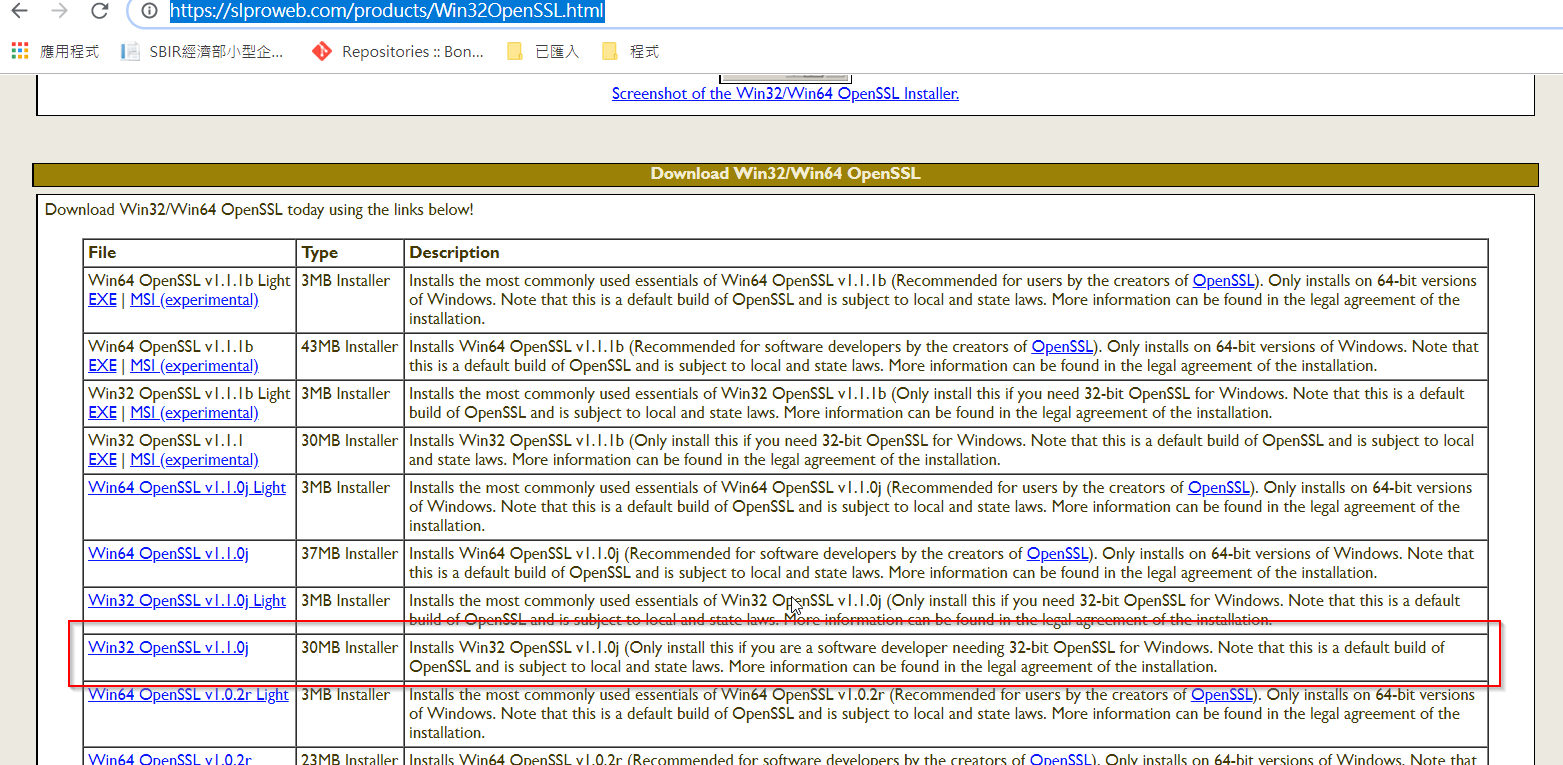Click the "Win64 OpenSSL v1.1.1b Light" file name

pos(189,281)
